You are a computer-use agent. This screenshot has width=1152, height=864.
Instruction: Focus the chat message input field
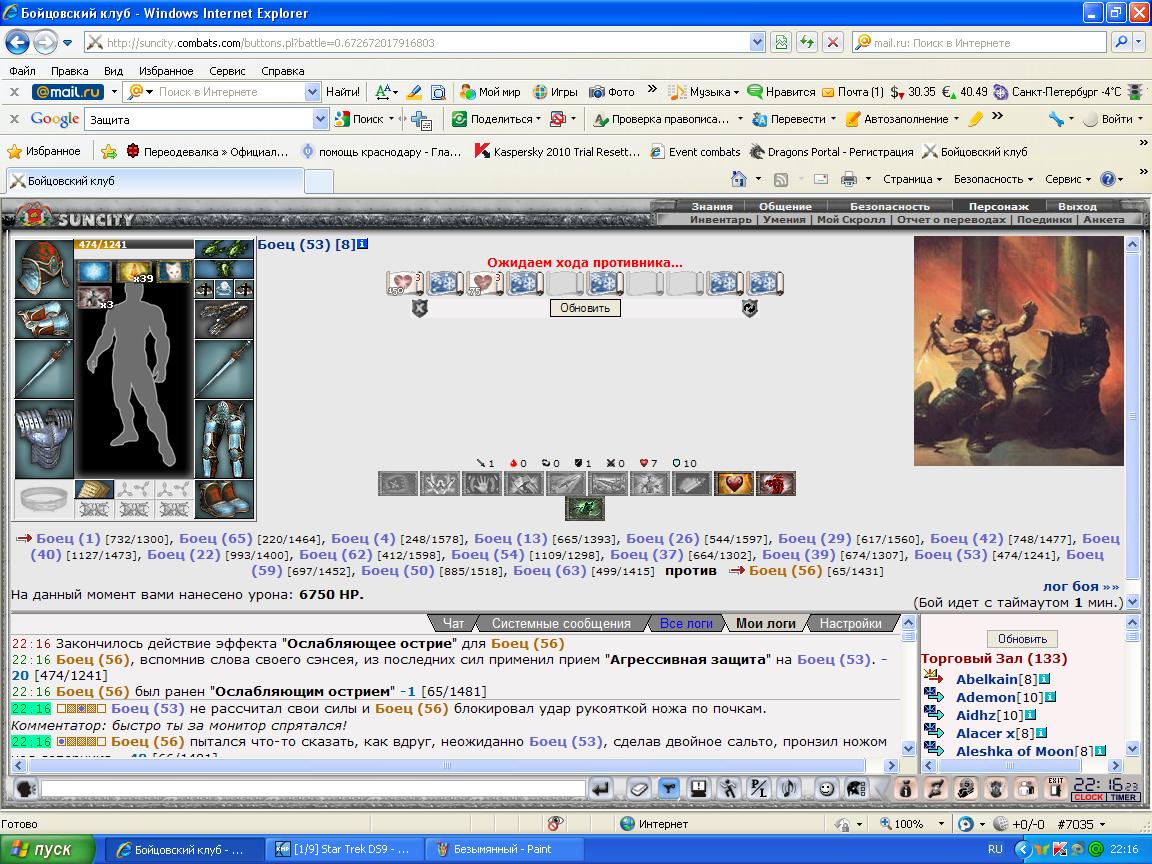pos(314,789)
